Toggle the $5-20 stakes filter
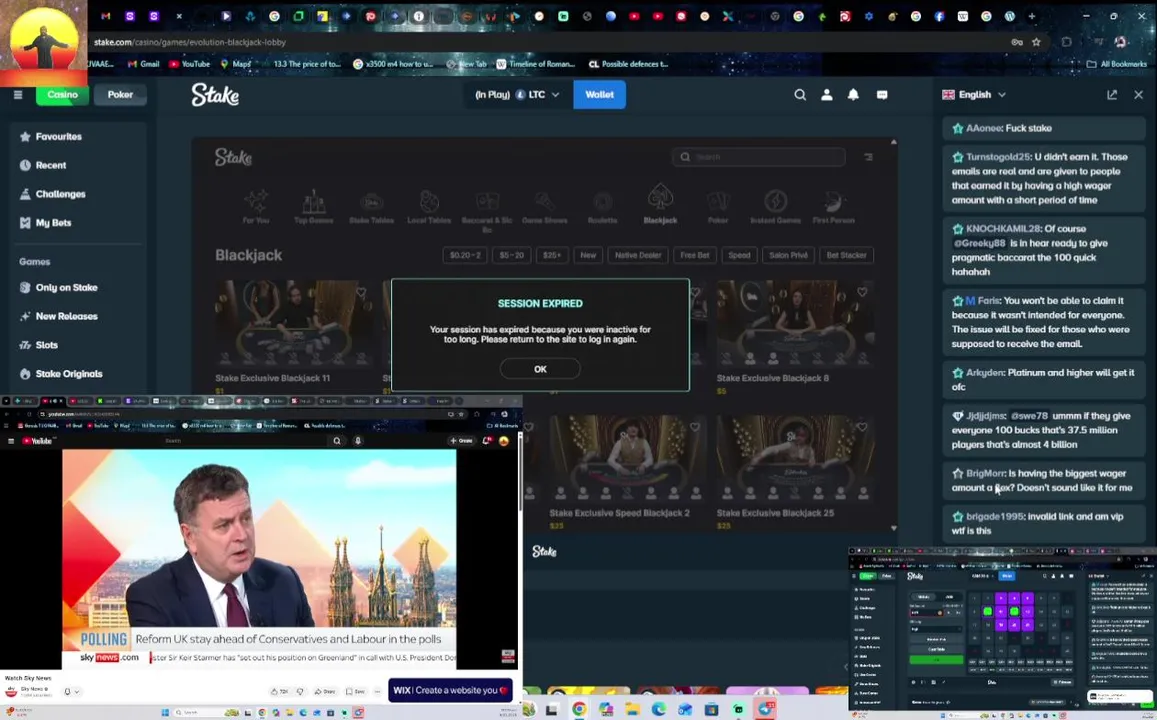Viewport: 1157px width, 720px height. tap(511, 255)
